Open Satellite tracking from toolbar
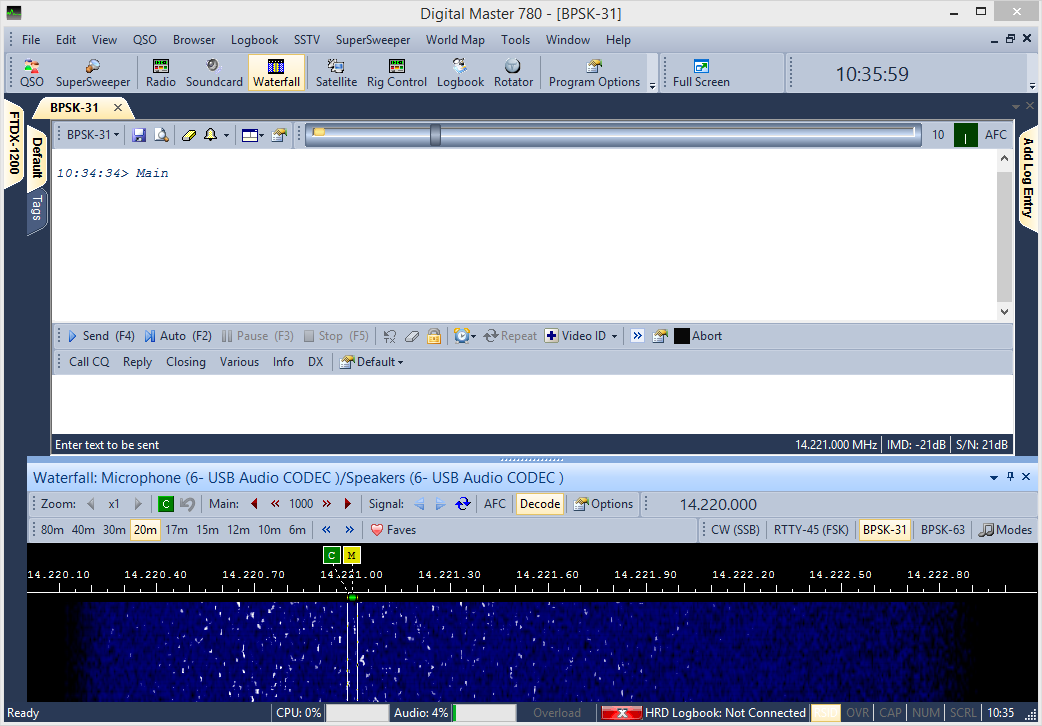 tap(336, 73)
